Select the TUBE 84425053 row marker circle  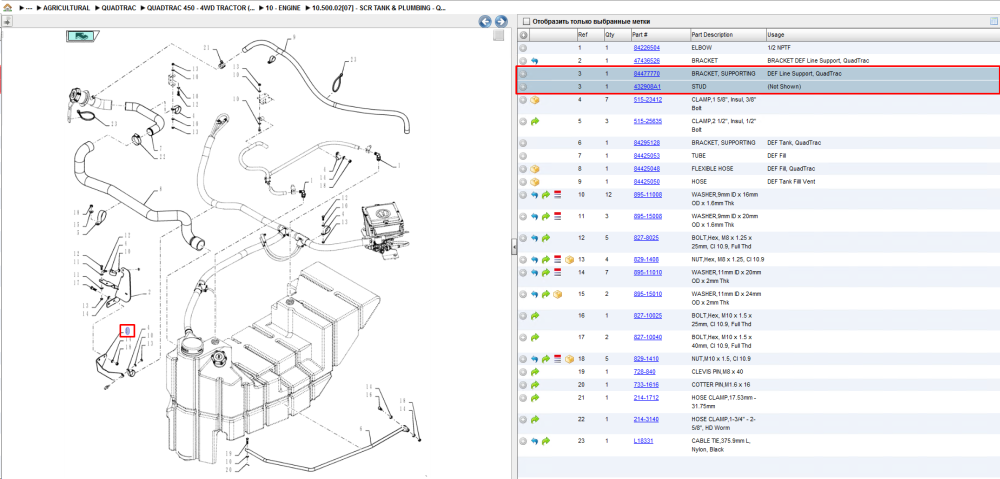[523, 156]
